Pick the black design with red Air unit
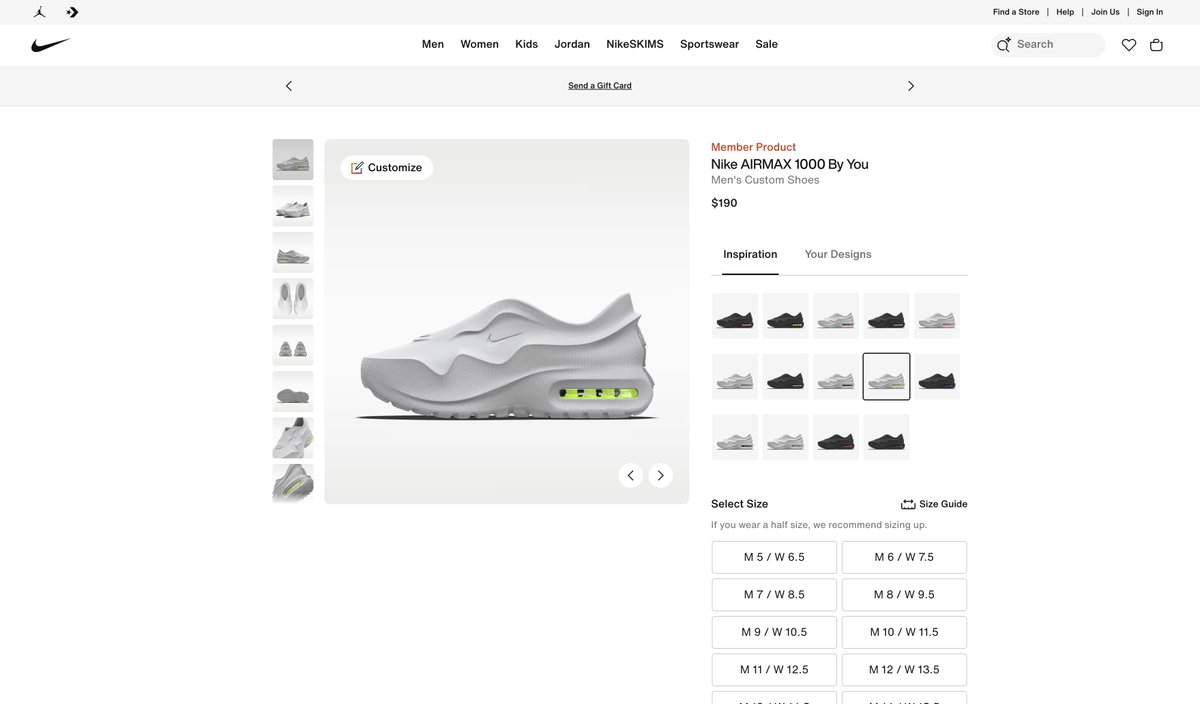Screen dimensions: 1200x704 (836, 437)
